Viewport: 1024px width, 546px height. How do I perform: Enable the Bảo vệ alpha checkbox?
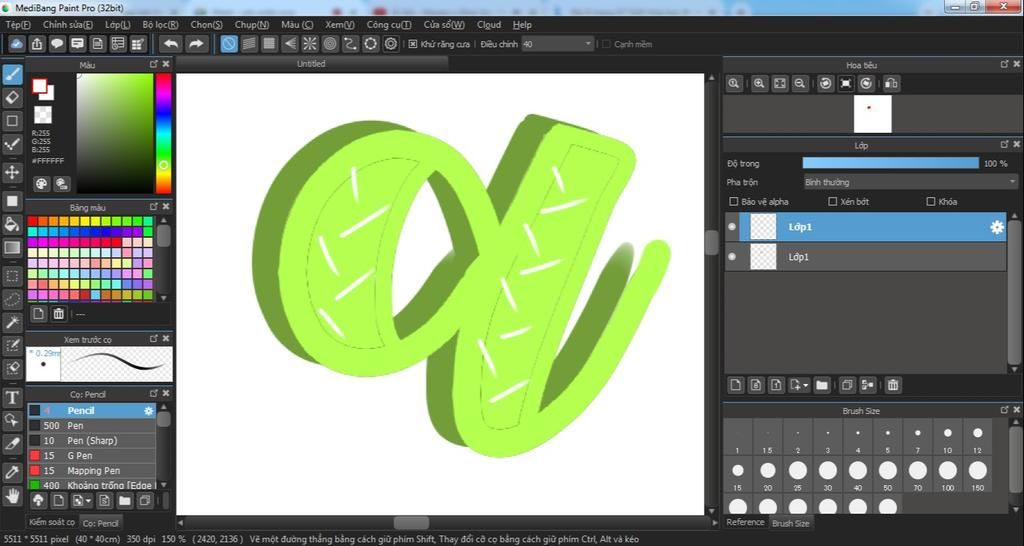coord(733,202)
